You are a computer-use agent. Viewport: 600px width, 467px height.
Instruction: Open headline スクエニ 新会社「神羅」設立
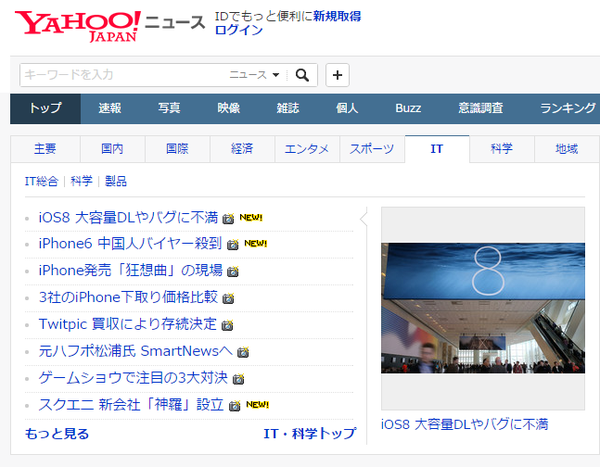131,405
